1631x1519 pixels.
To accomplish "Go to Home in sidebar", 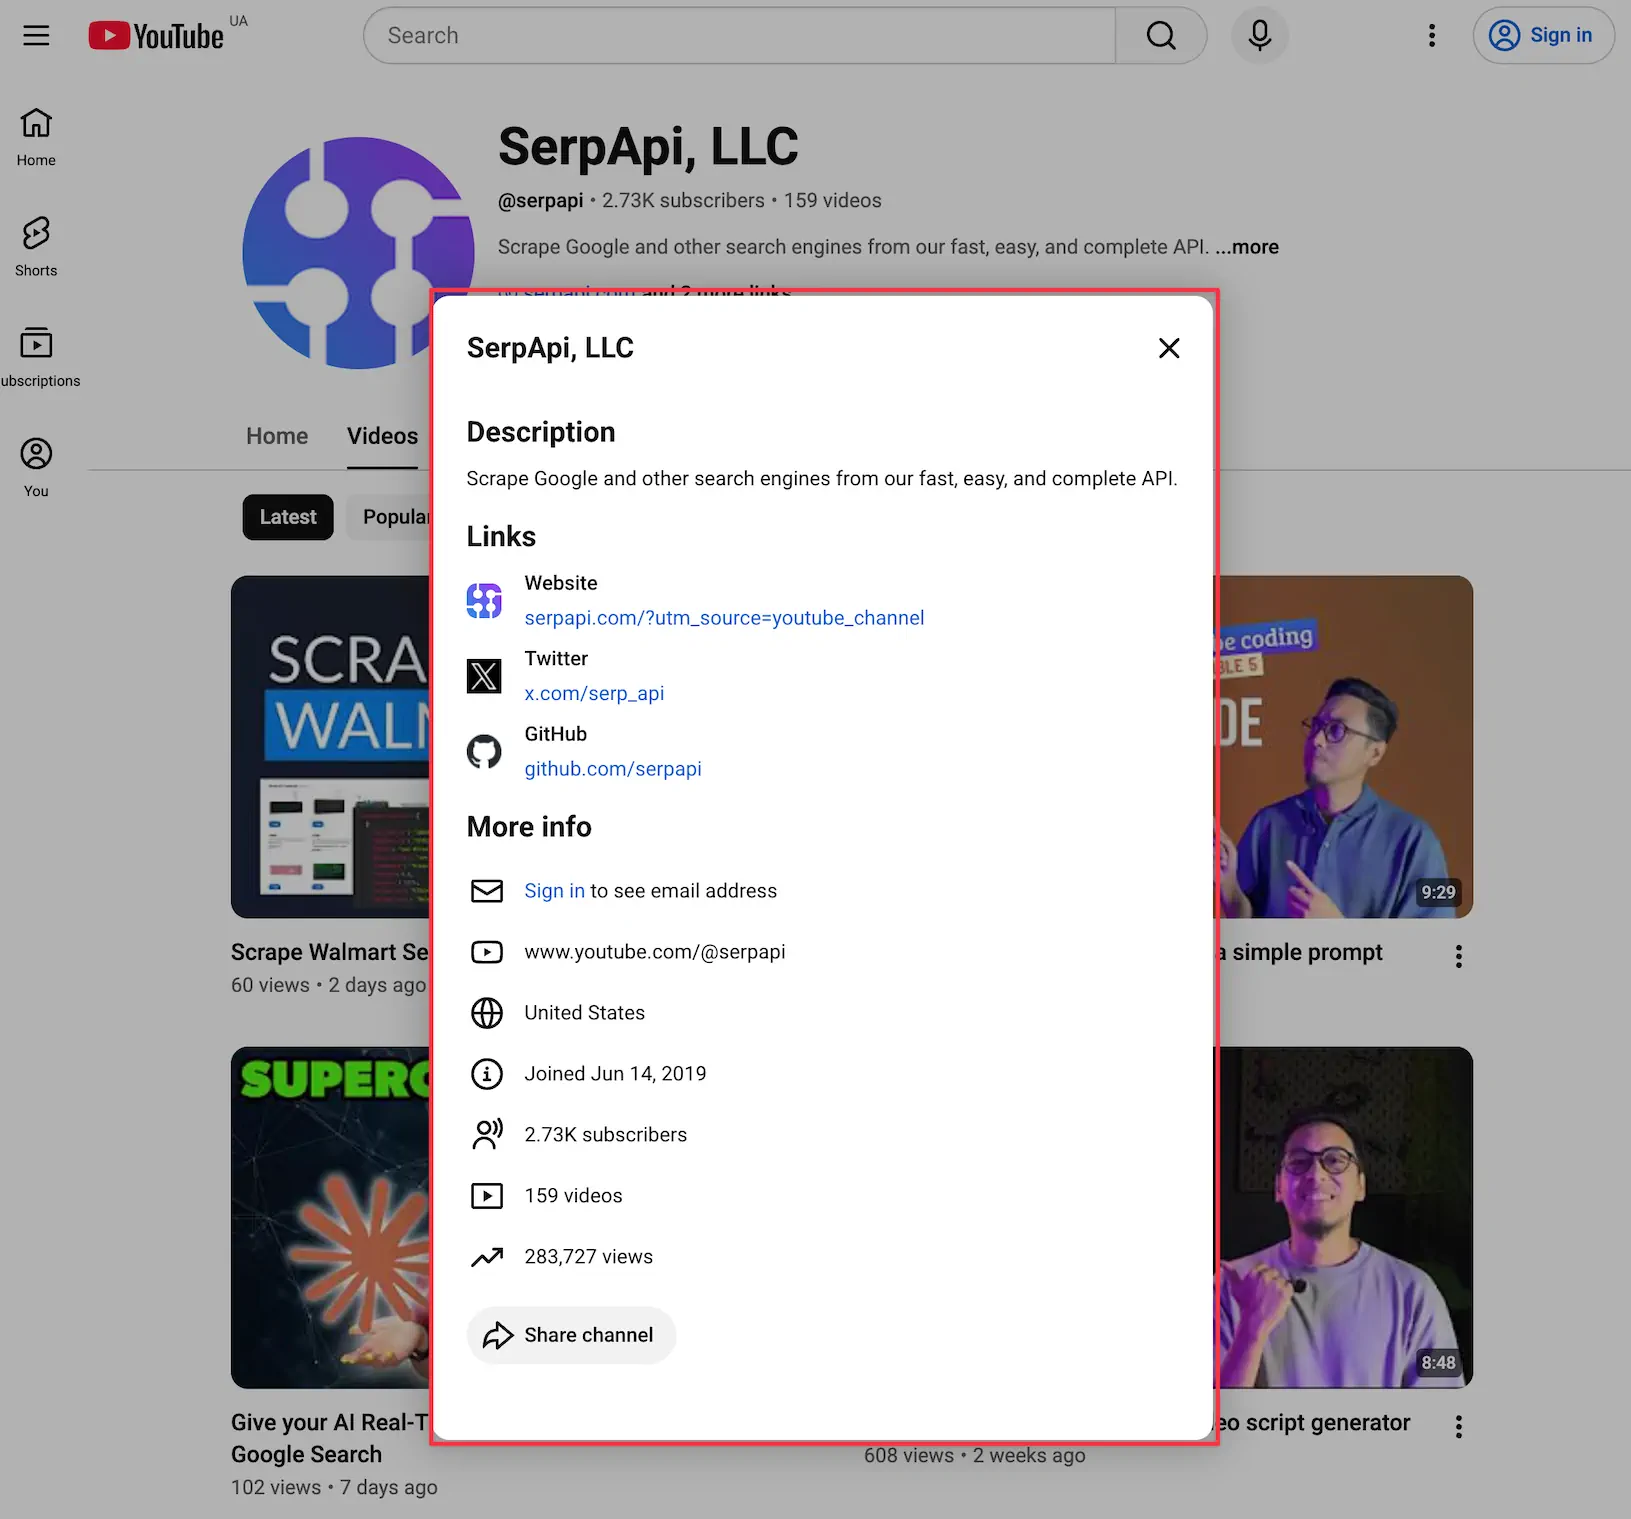I will (x=36, y=137).
